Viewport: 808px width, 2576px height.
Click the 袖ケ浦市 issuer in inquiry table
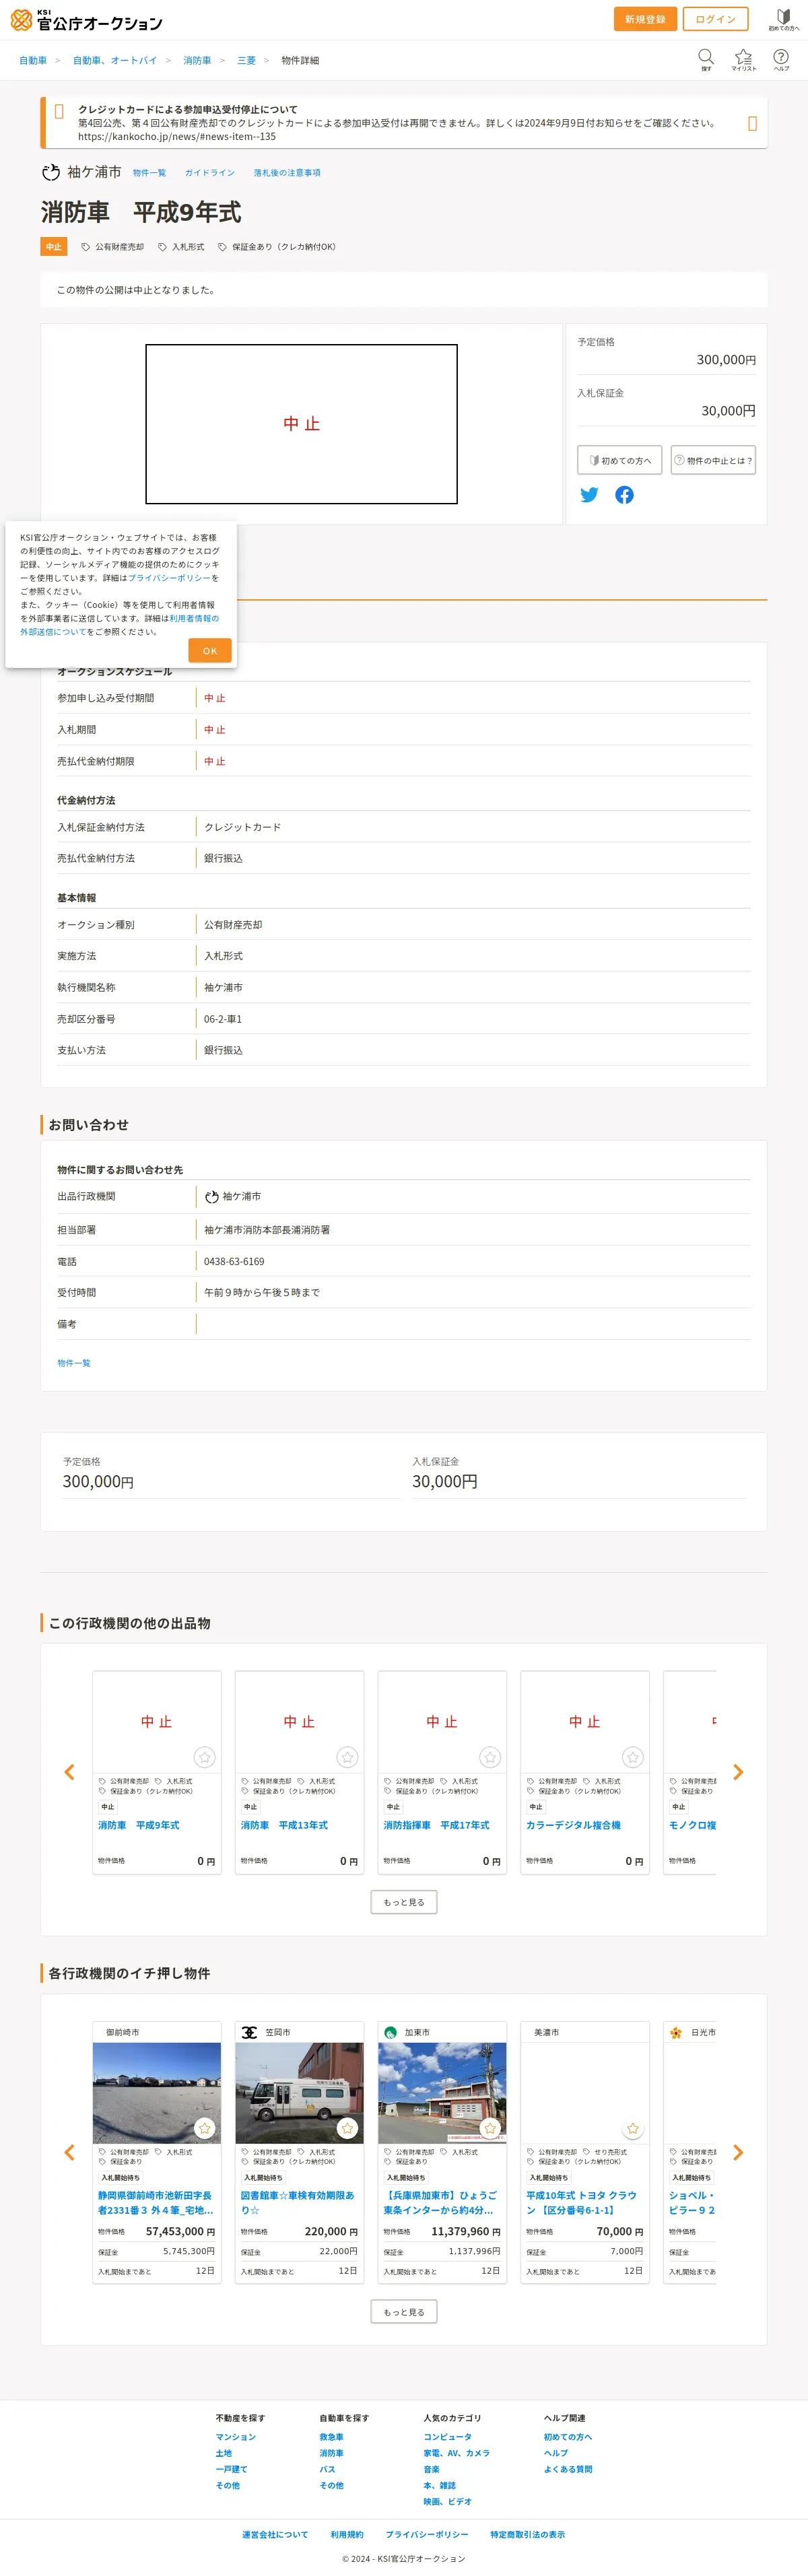click(233, 1196)
